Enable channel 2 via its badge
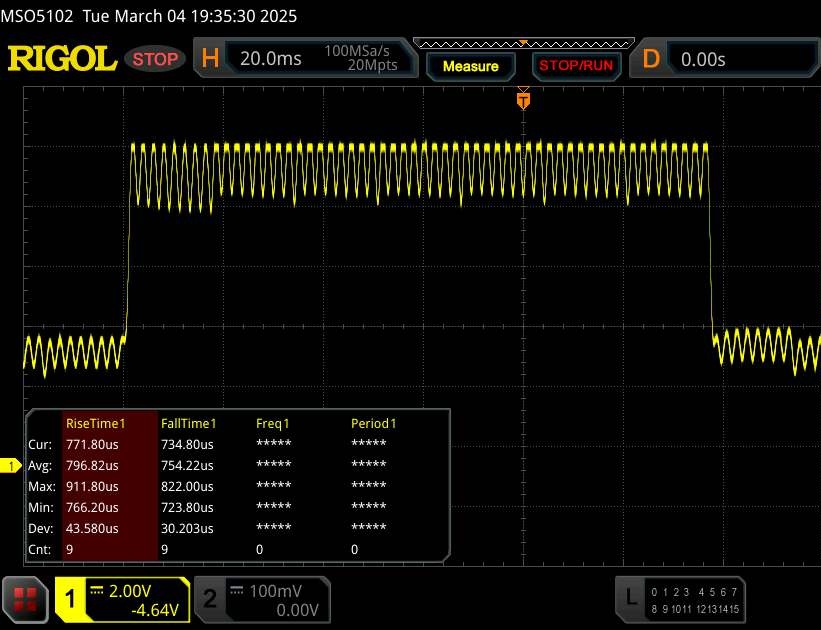Viewport: 821px width, 630px height. (x=210, y=599)
